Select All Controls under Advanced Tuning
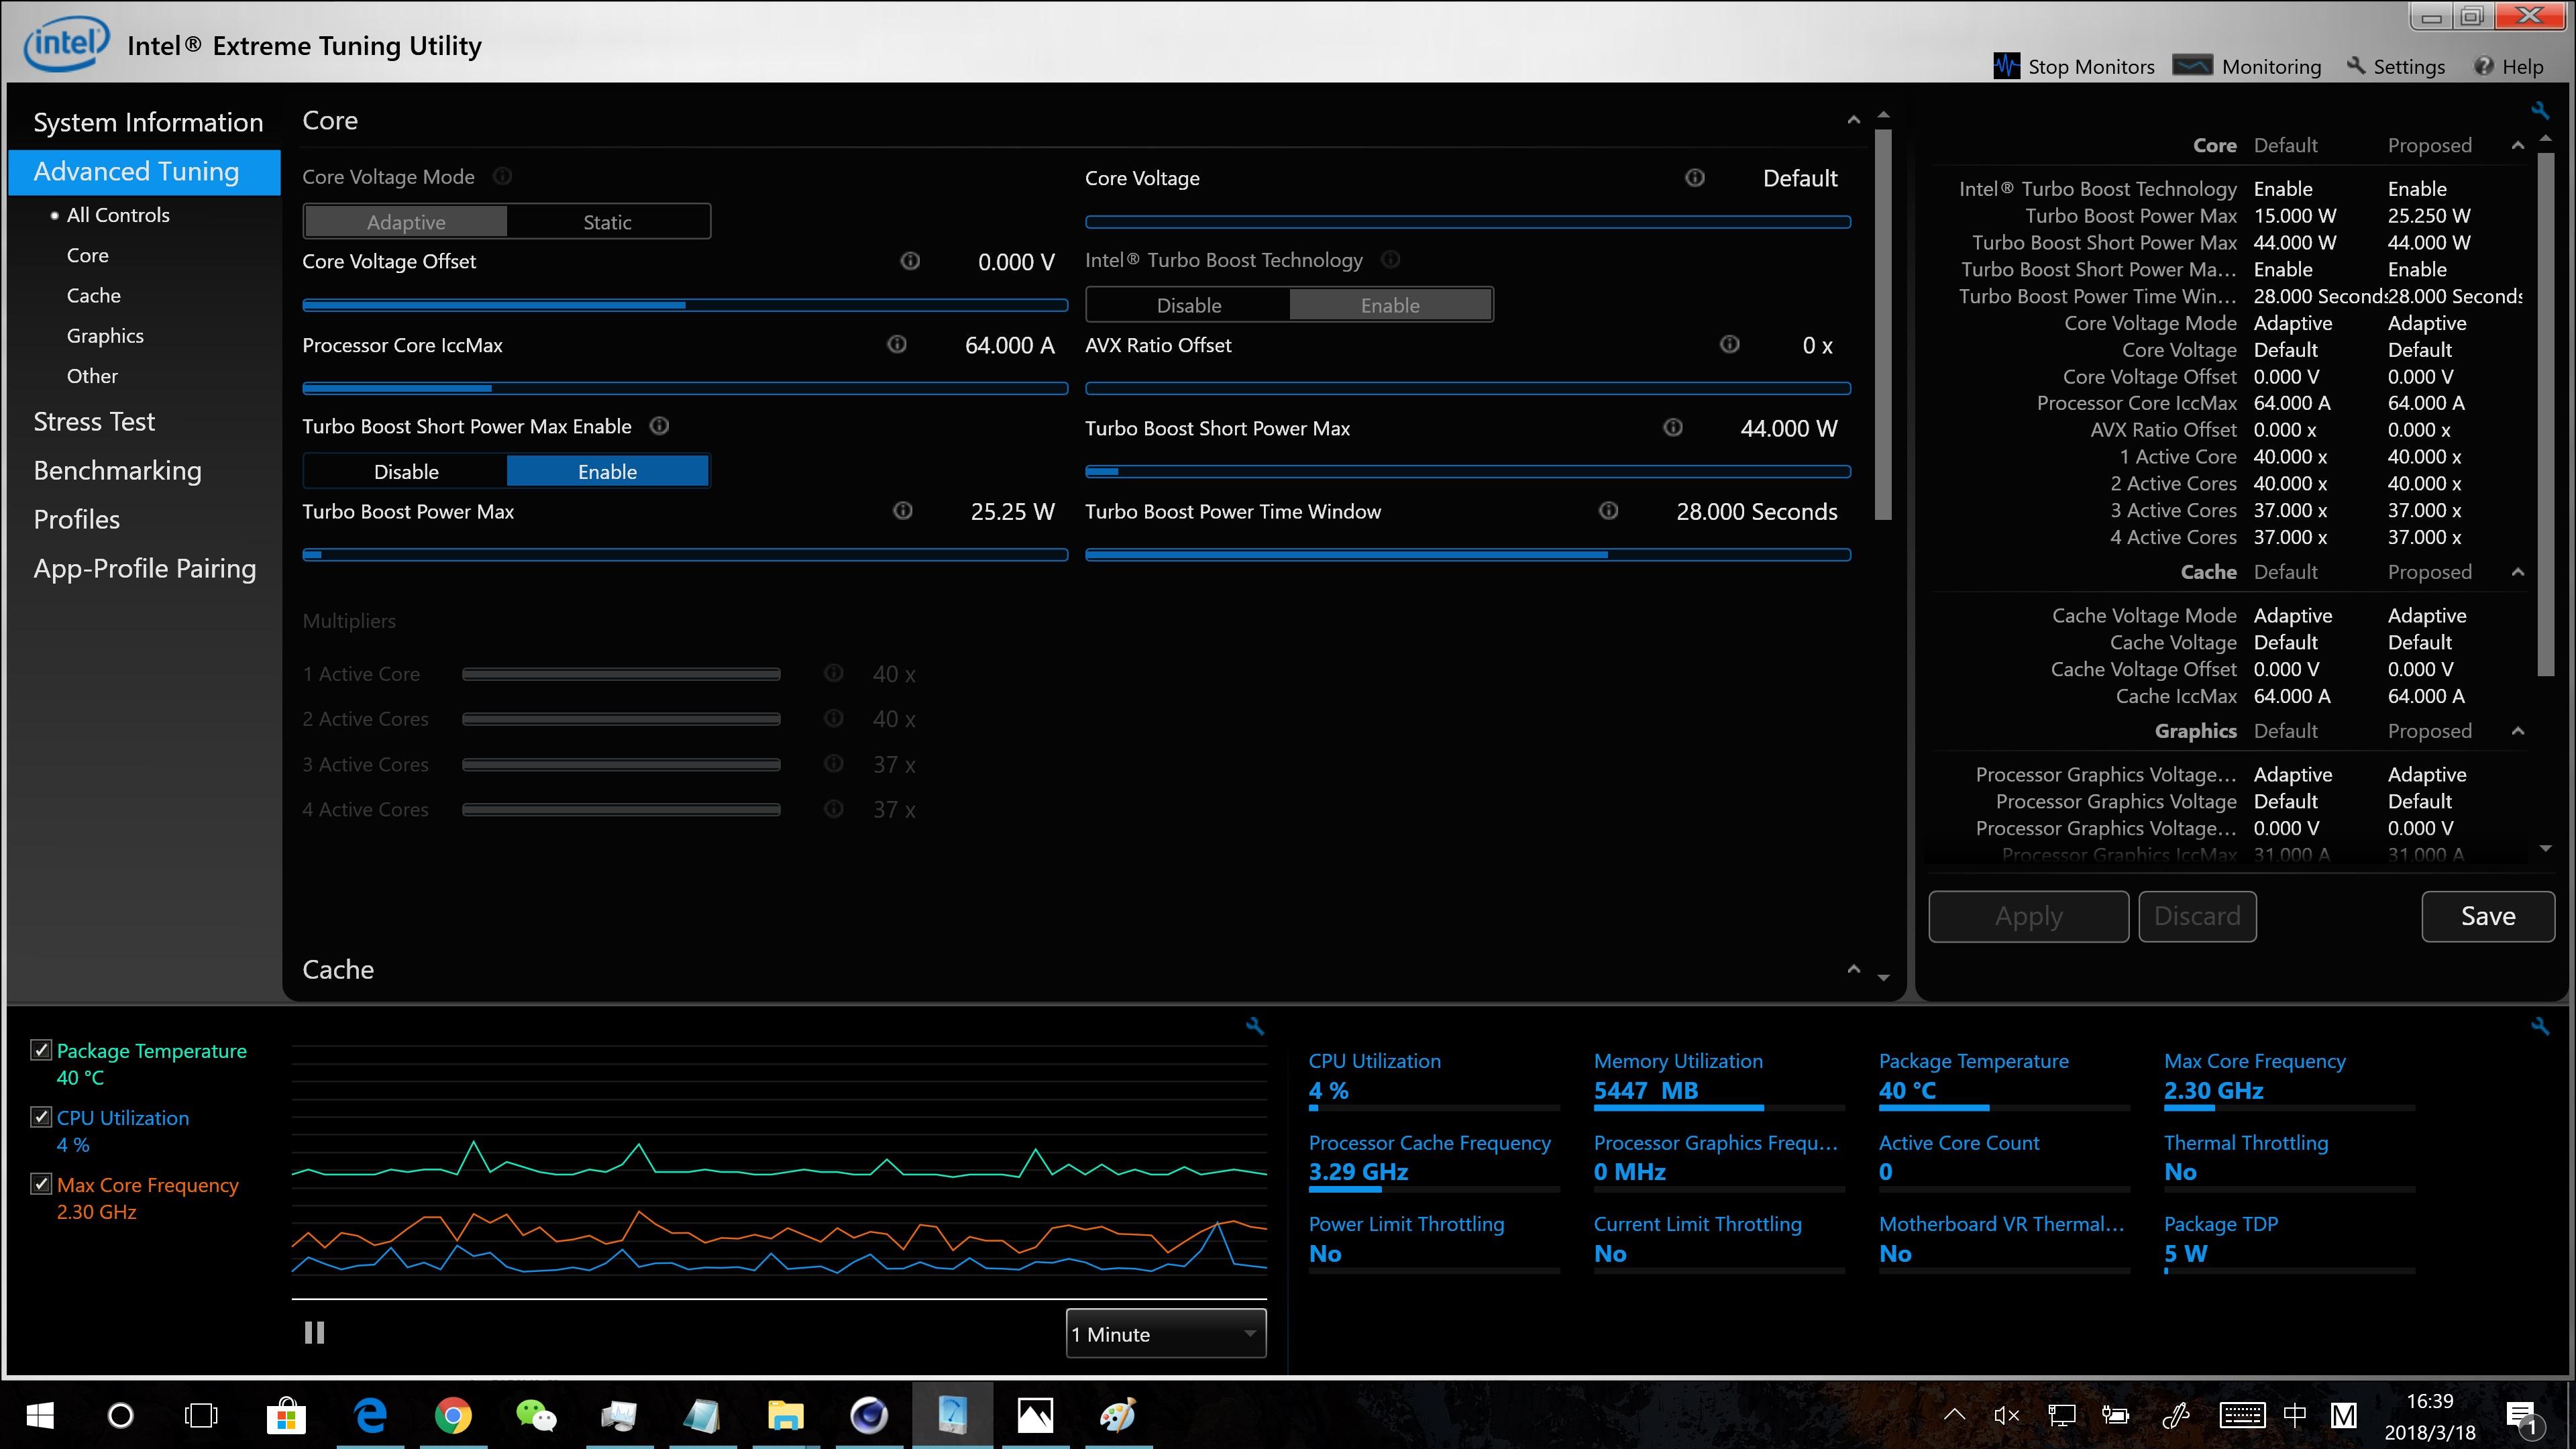Screen dimensions: 2576x1449 pyautogui.click(x=118, y=215)
